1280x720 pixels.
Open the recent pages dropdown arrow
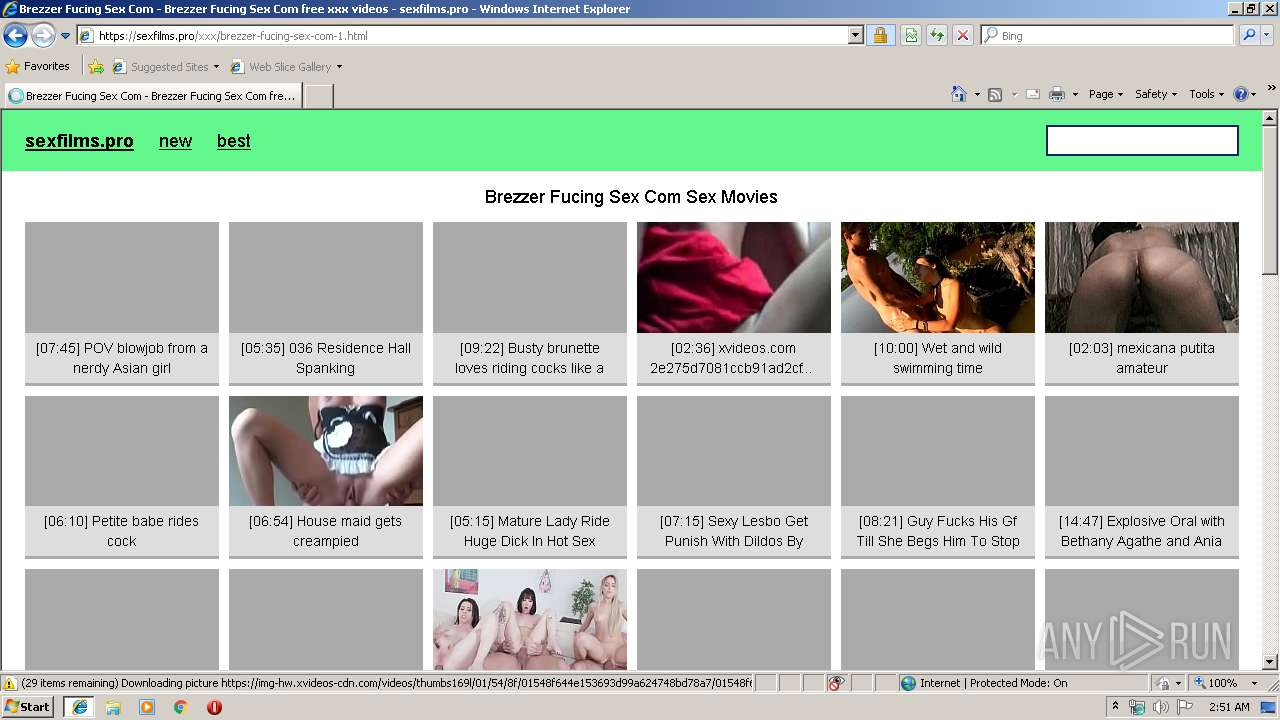66,36
